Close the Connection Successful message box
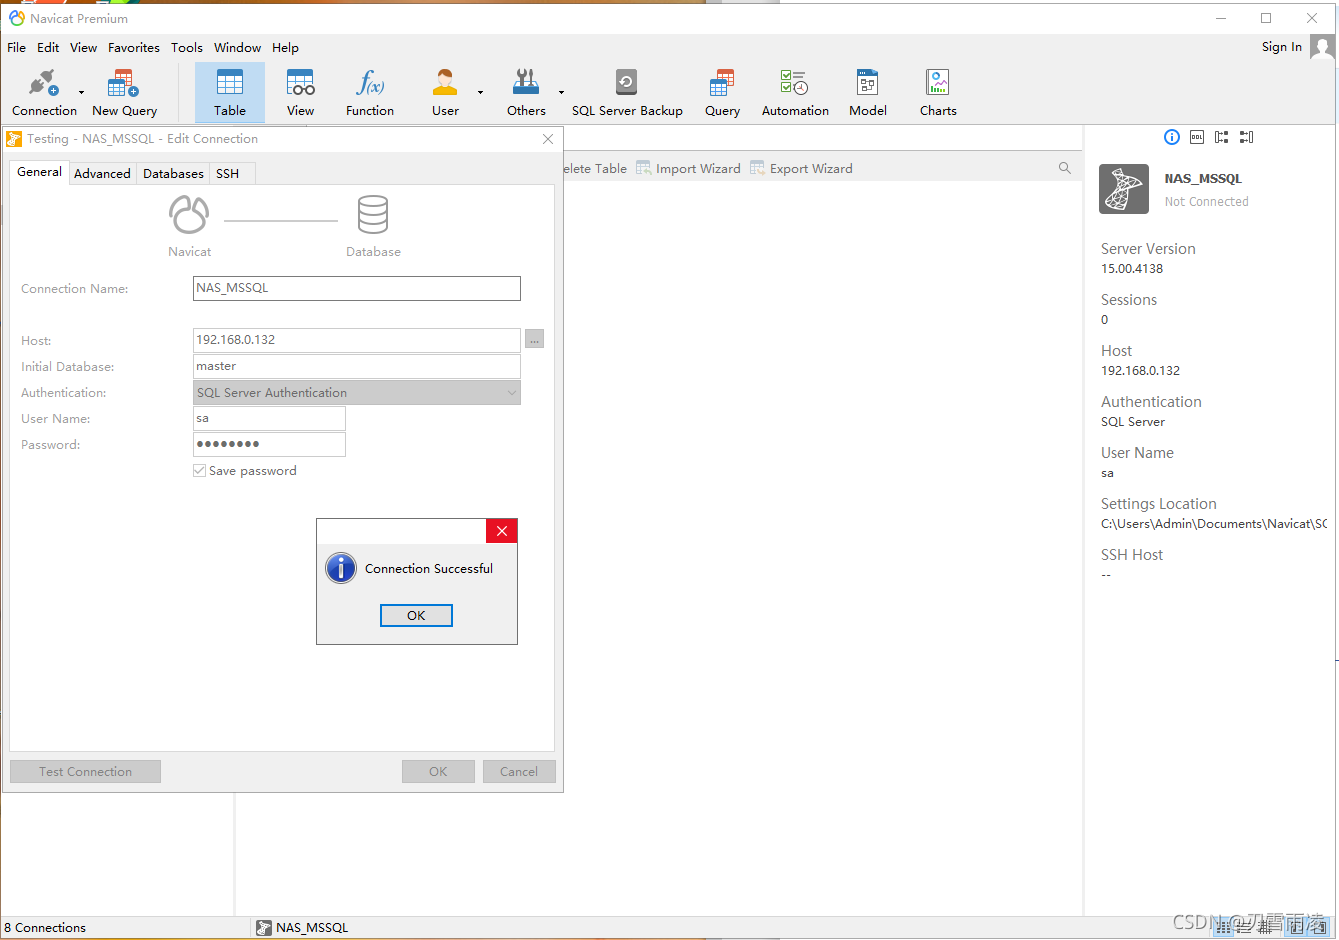1339x940 pixels. pyautogui.click(x=502, y=531)
